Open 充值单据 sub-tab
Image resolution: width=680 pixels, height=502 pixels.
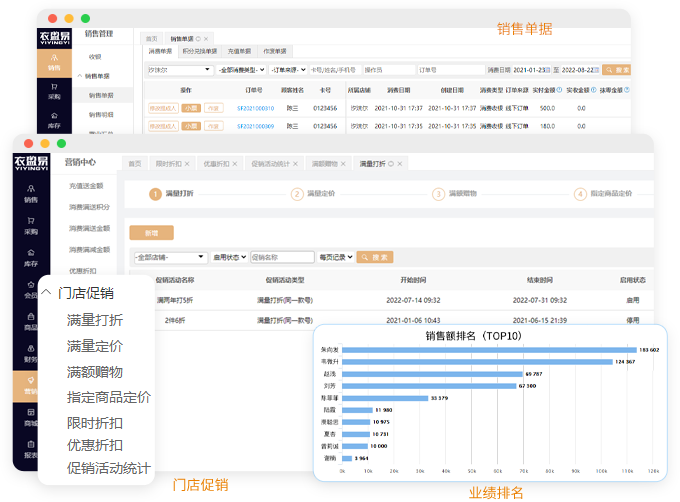tap(239, 51)
